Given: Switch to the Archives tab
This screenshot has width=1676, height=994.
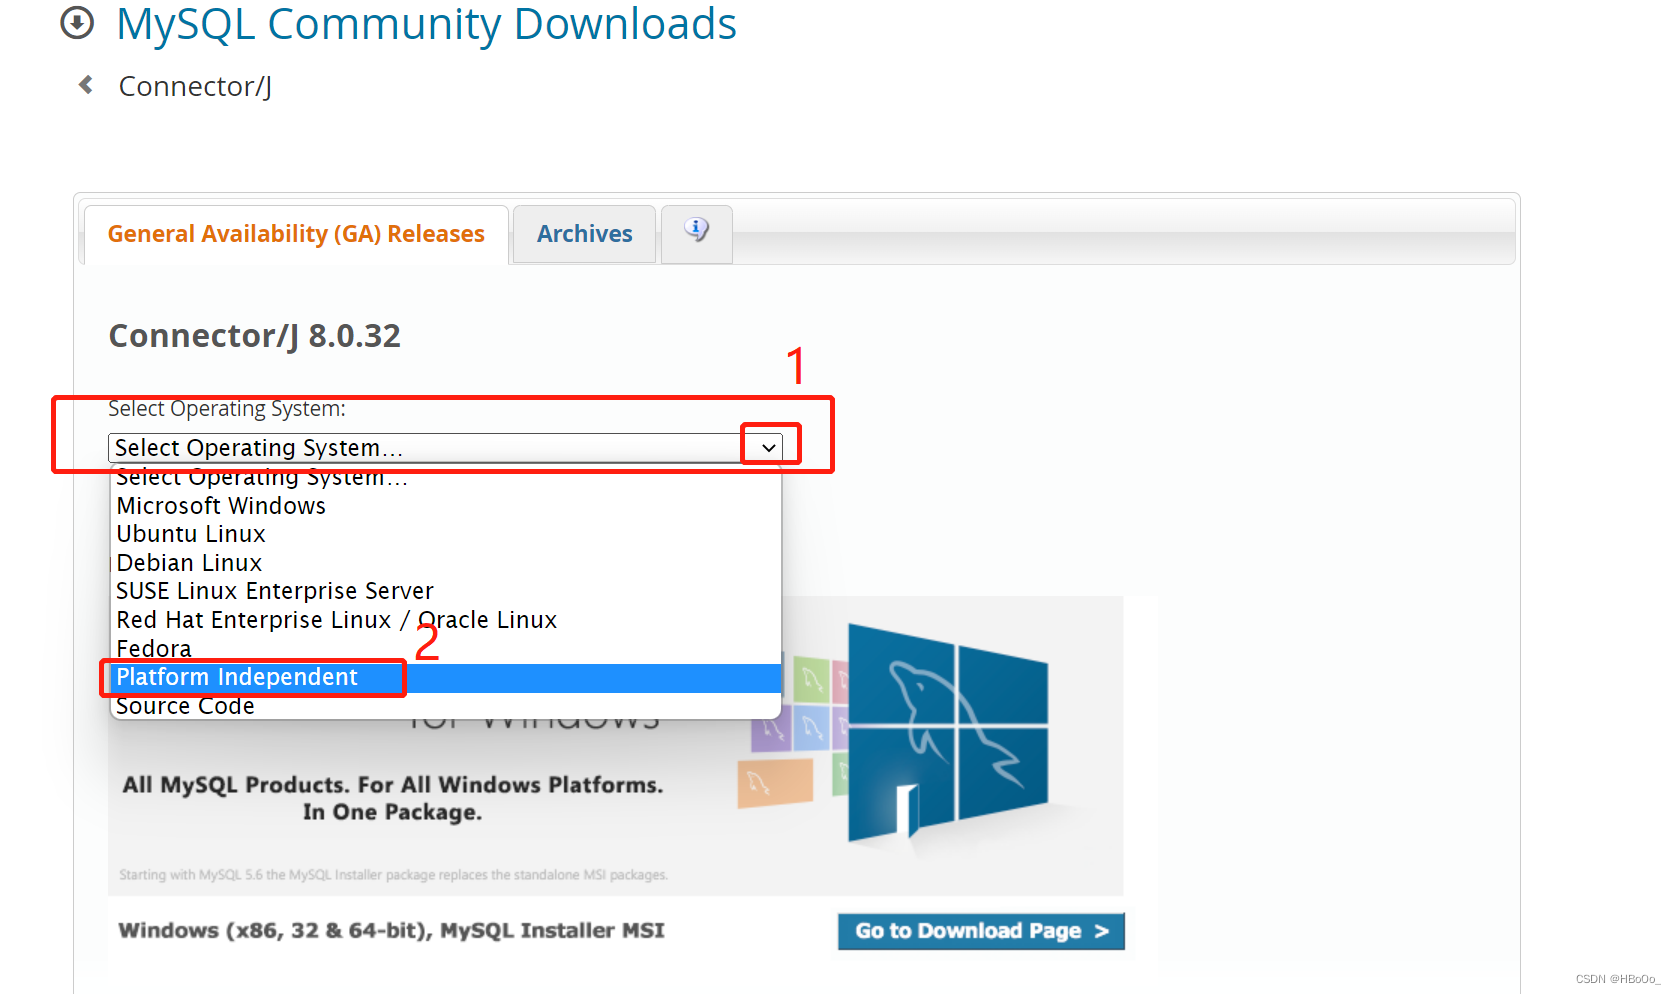Looking at the screenshot, I should [584, 234].
